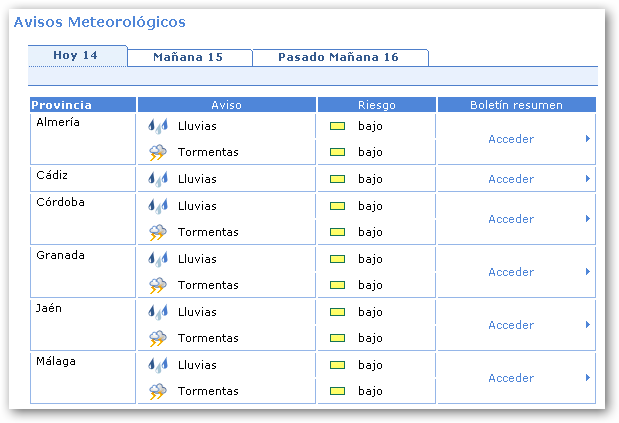
Task: Click the storm icon in Almería row
Action: pos(157,152)
